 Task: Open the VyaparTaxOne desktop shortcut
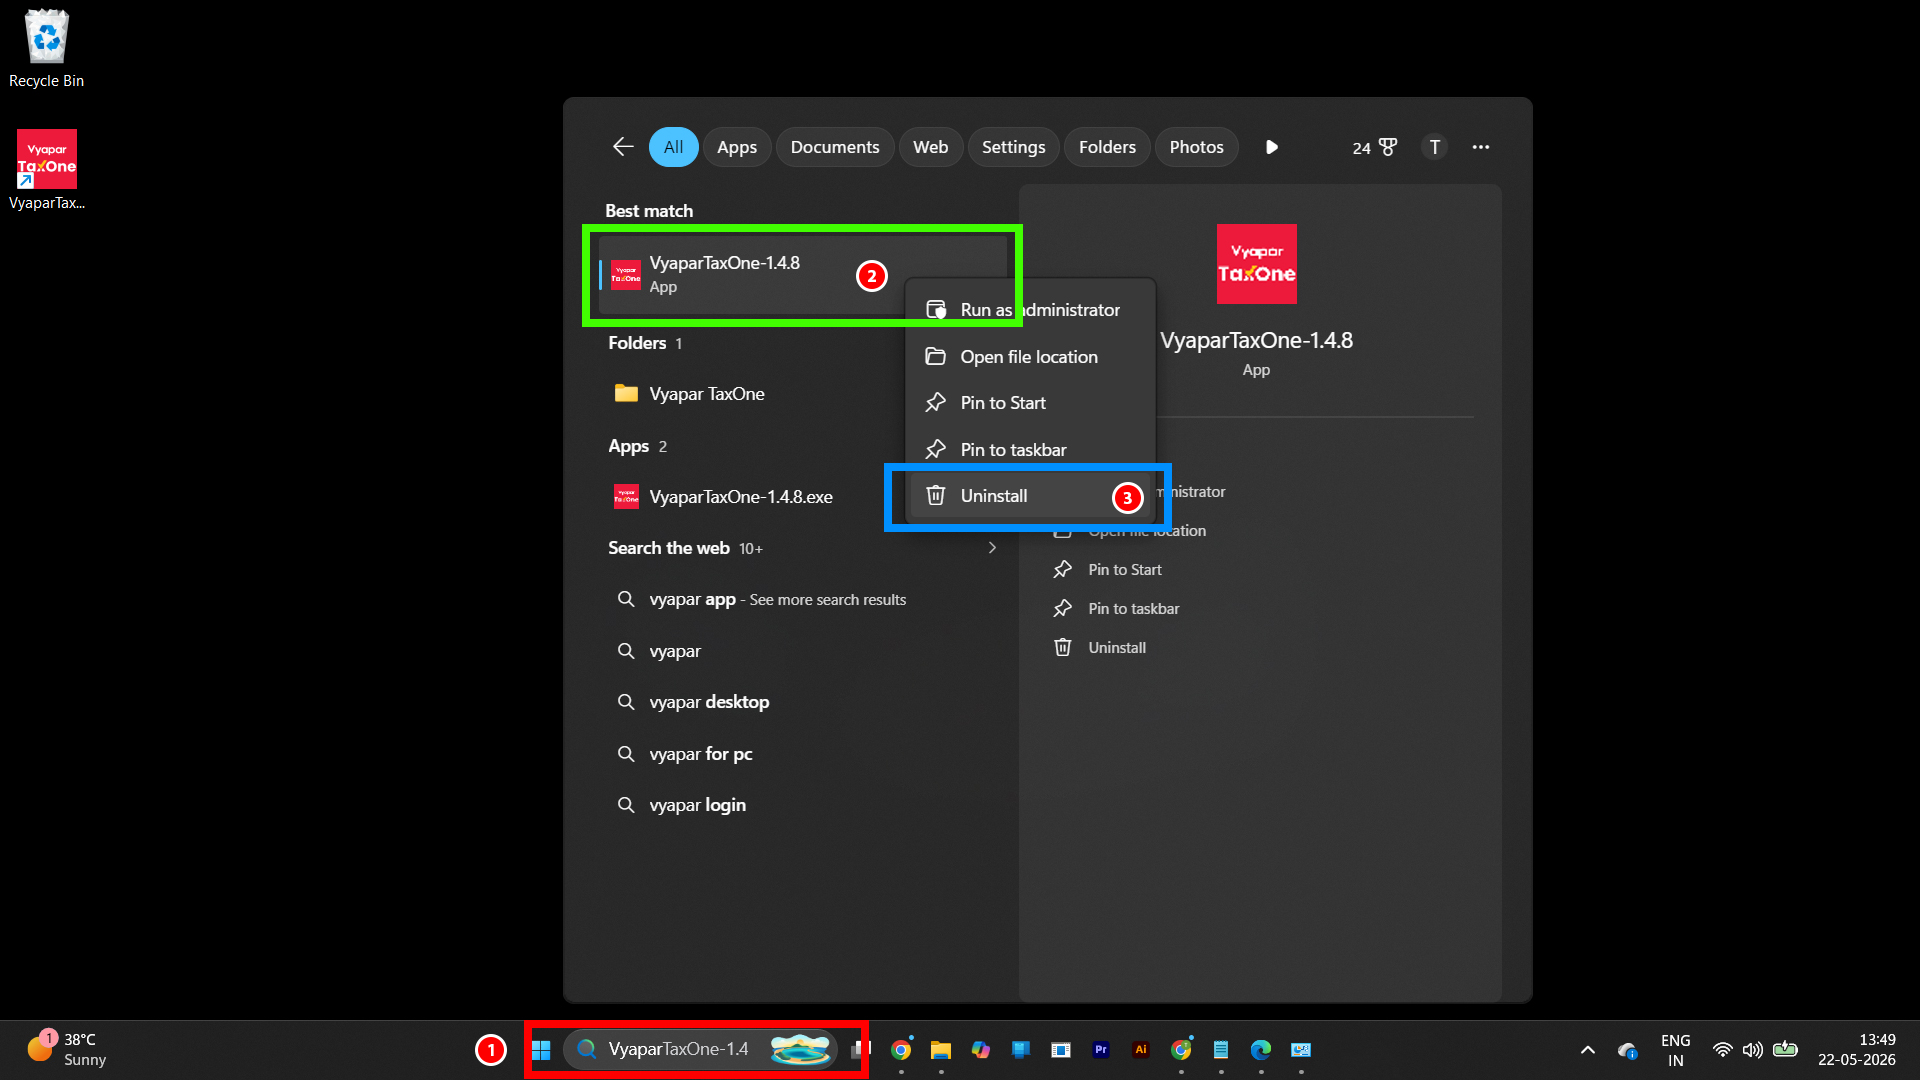pos(46,170)
